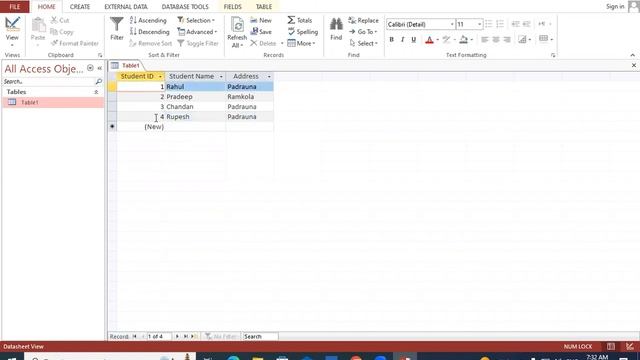Click the Replace command
Screen dimensions: 640x360
point(363,20)
